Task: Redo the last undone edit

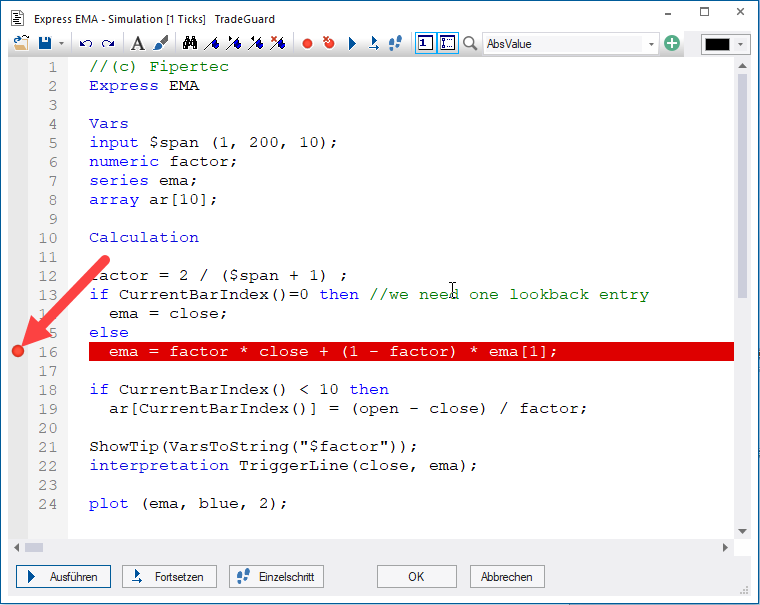Action: (107, 44)
